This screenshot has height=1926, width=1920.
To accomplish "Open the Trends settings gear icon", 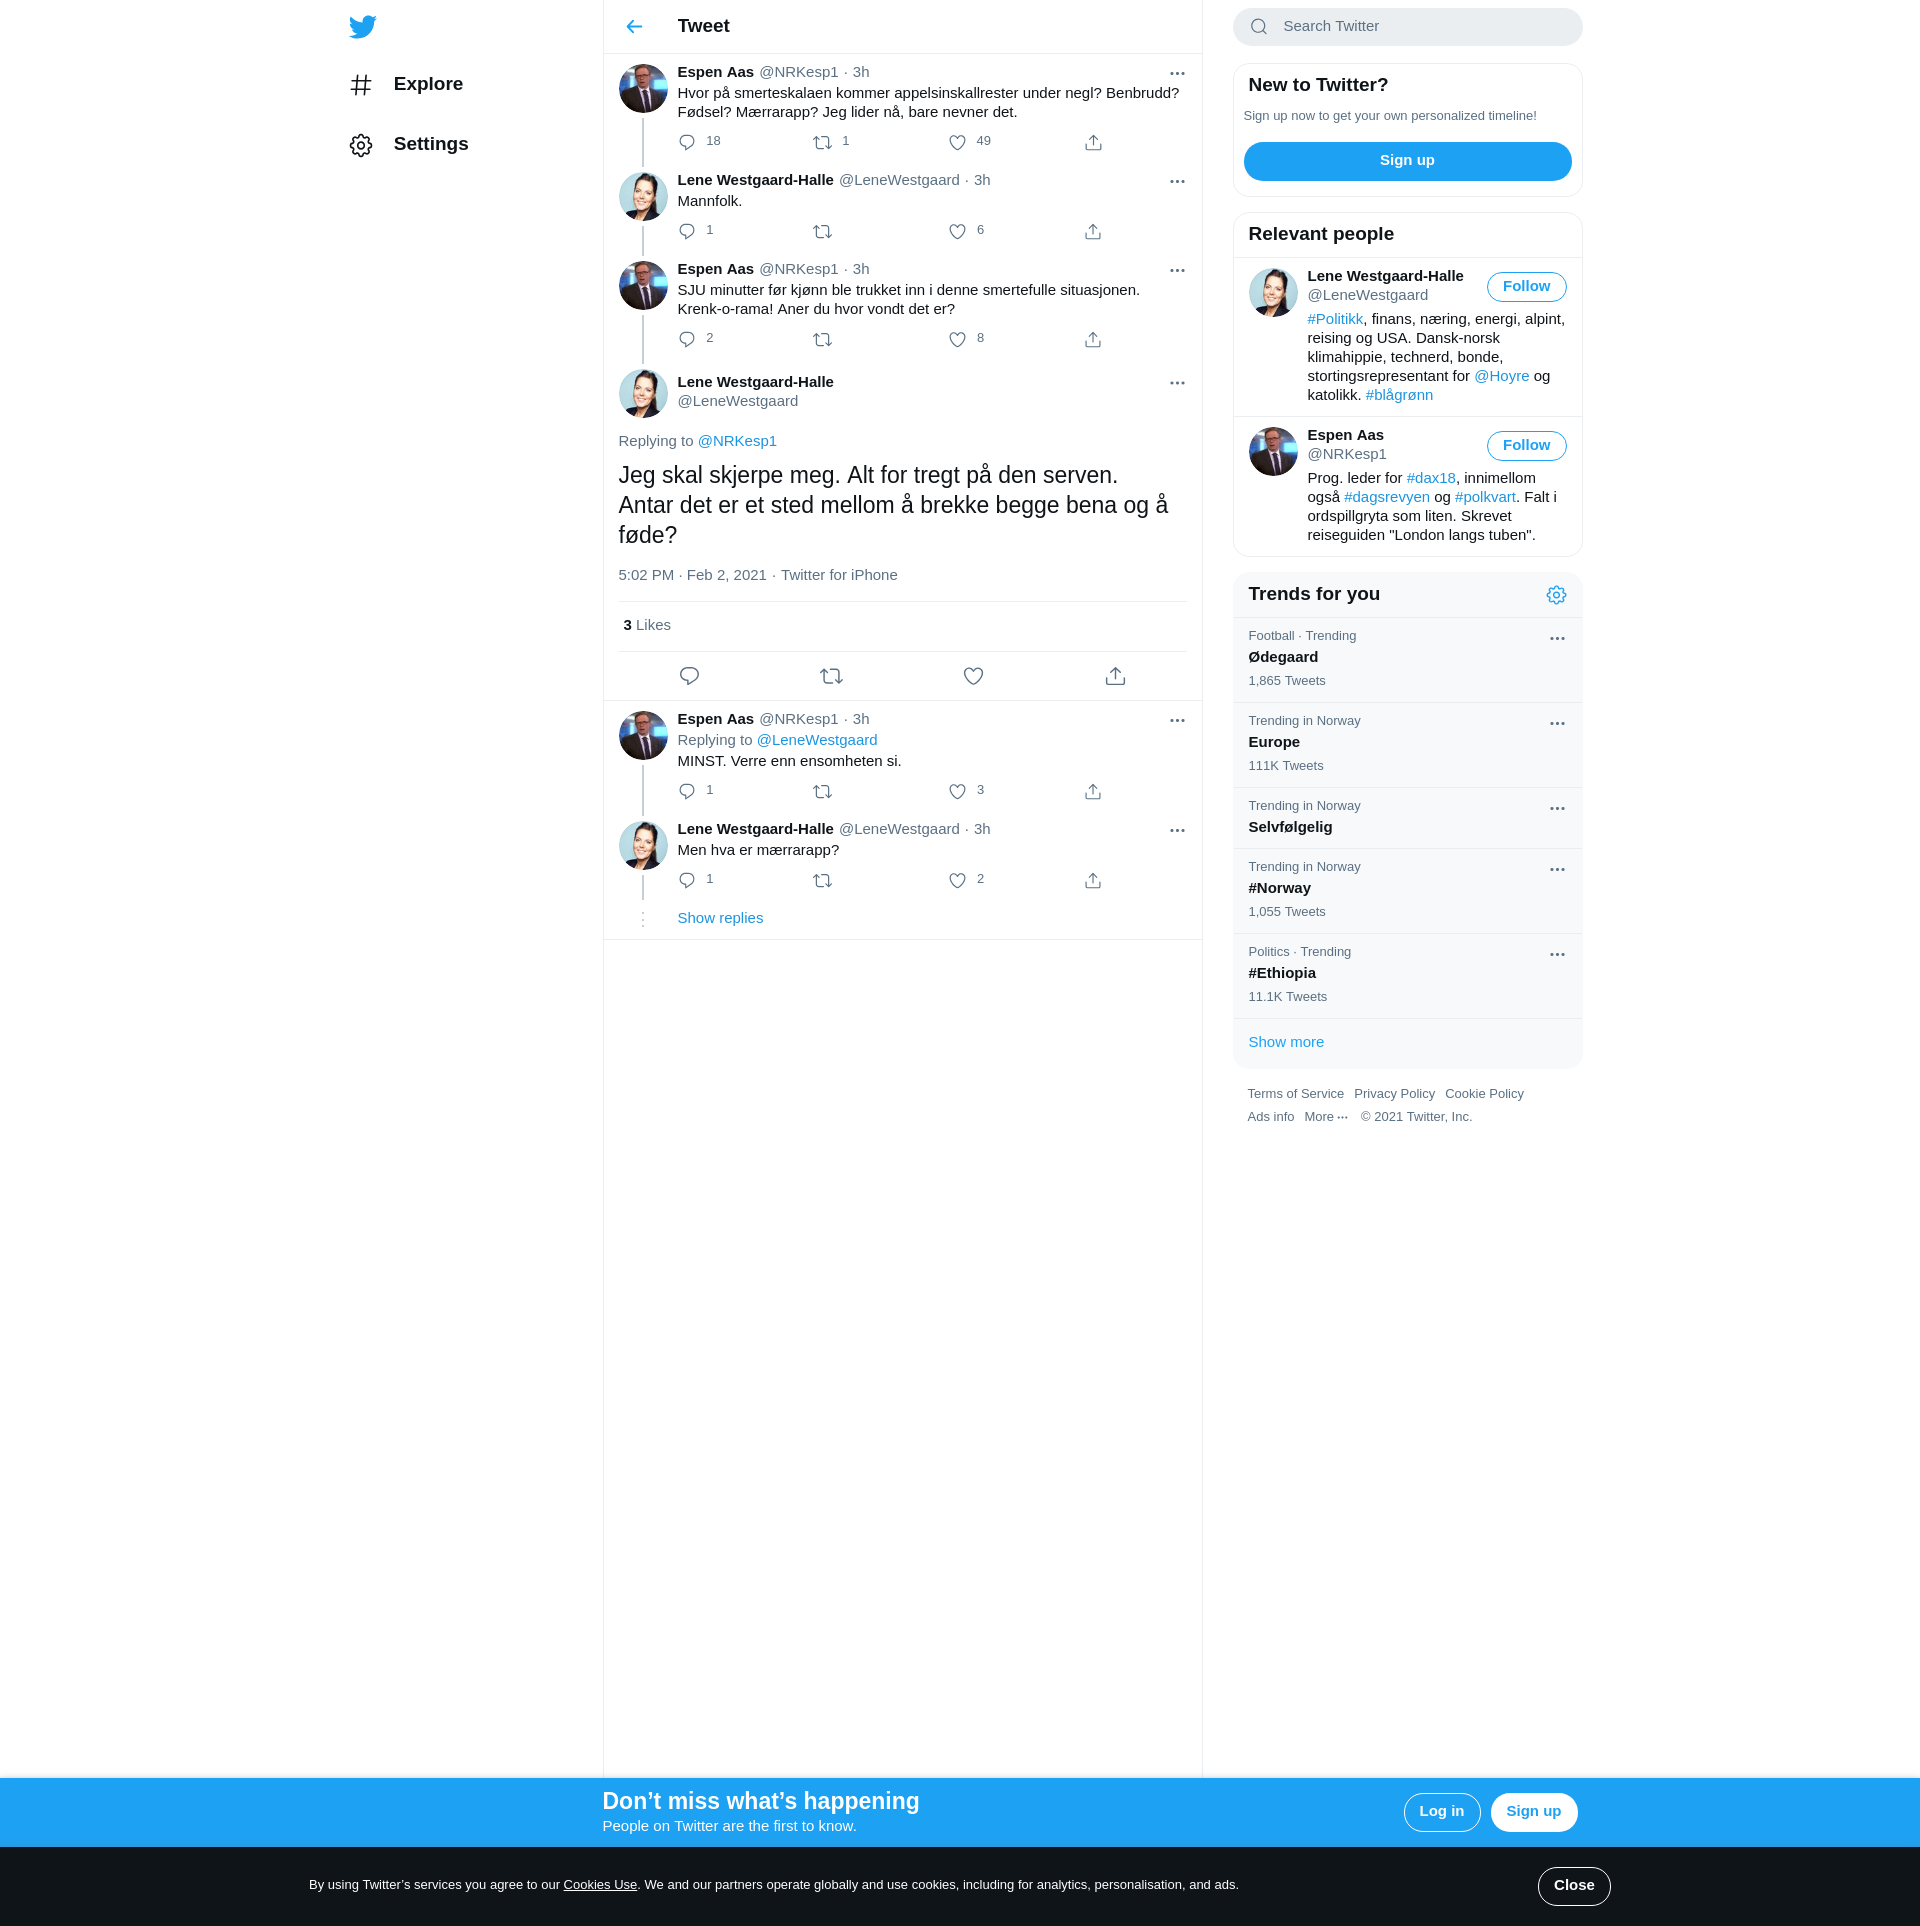I will pyautogui.click(x=1556, y=595).
